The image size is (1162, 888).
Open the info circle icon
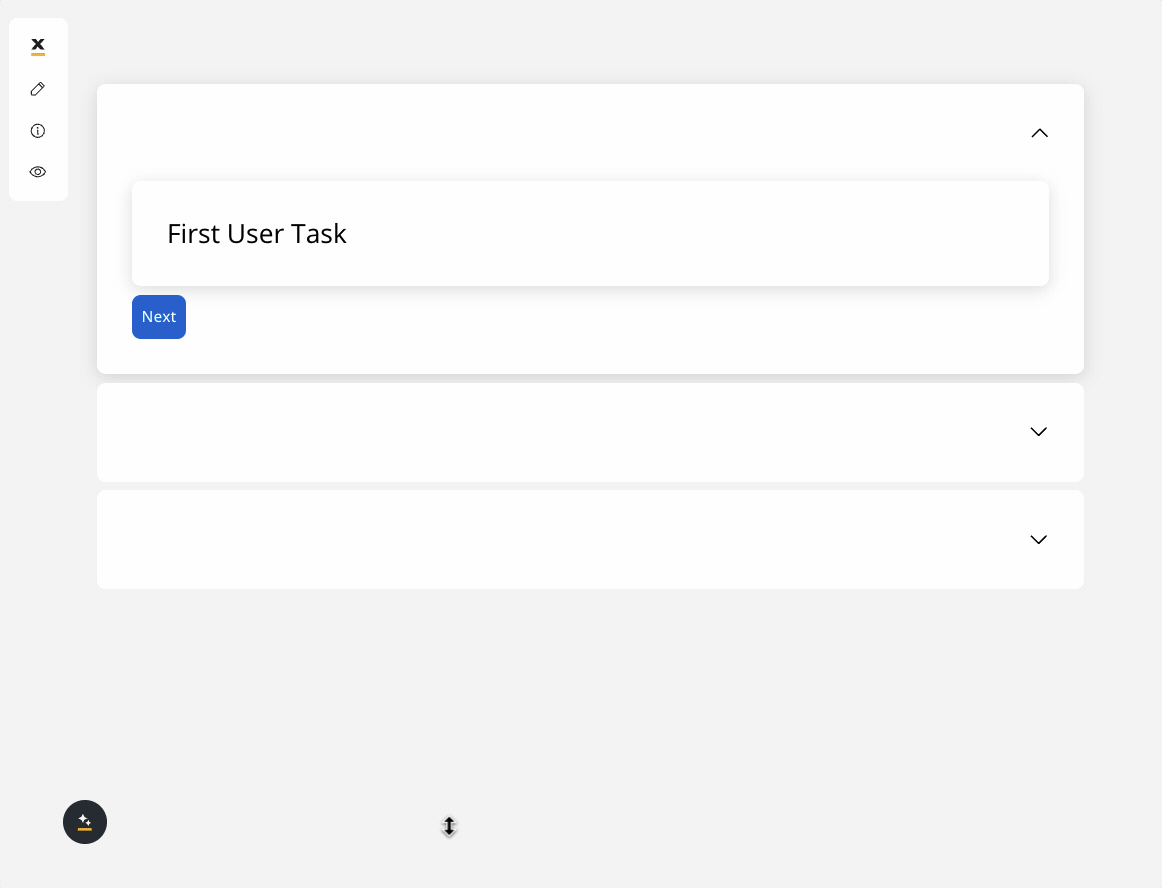(x=38, y=131)
